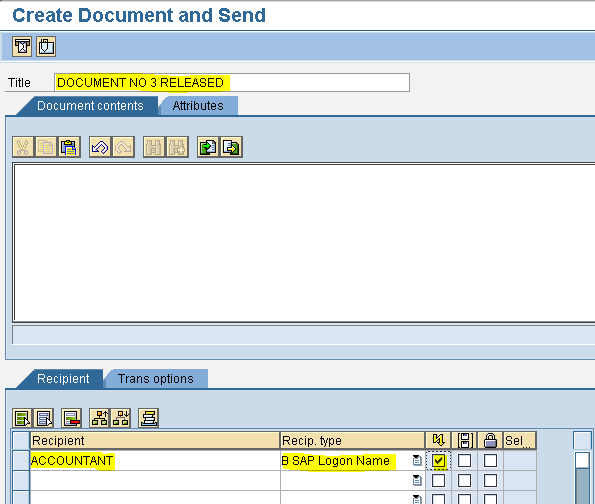Viewport: 595px width, 504px height.
Task: Click the Move to trash icon in top toolbar
Action: point(46,47)
